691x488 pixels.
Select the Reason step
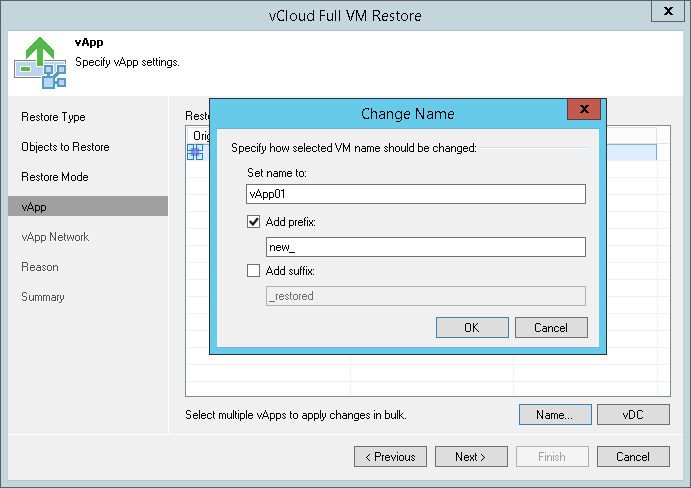40,267
